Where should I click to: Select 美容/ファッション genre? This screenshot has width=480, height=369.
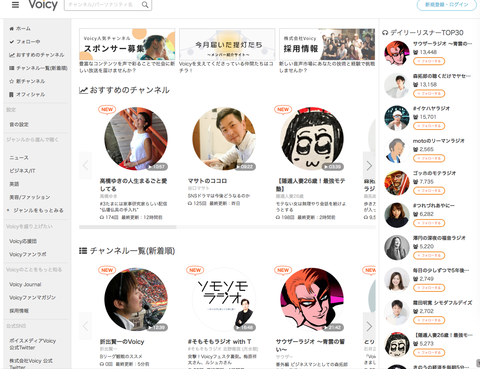pyautogui.click(x=30, y=197)
